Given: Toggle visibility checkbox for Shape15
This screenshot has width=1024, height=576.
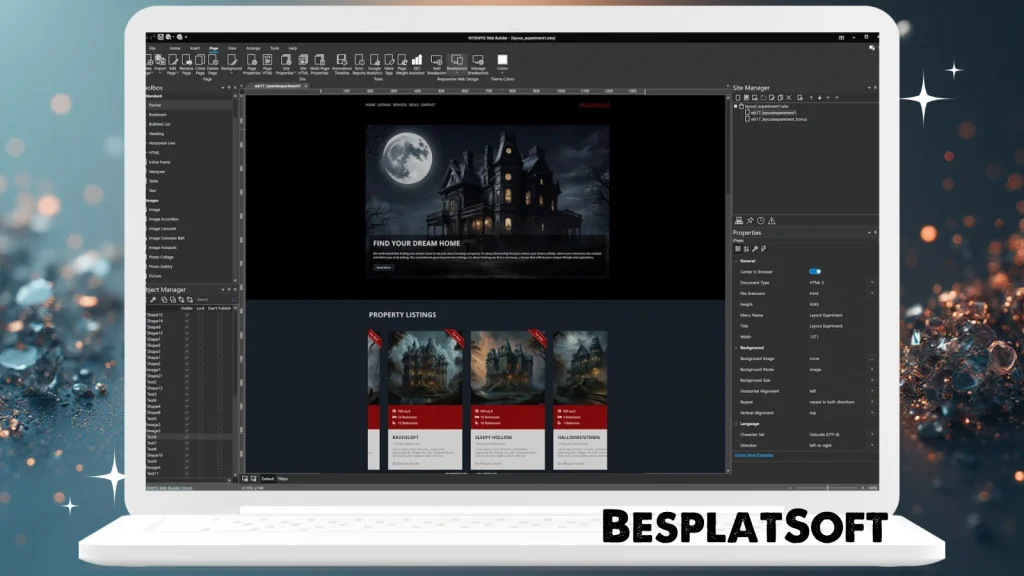Looking at the screenshot, I should (185, 314).
